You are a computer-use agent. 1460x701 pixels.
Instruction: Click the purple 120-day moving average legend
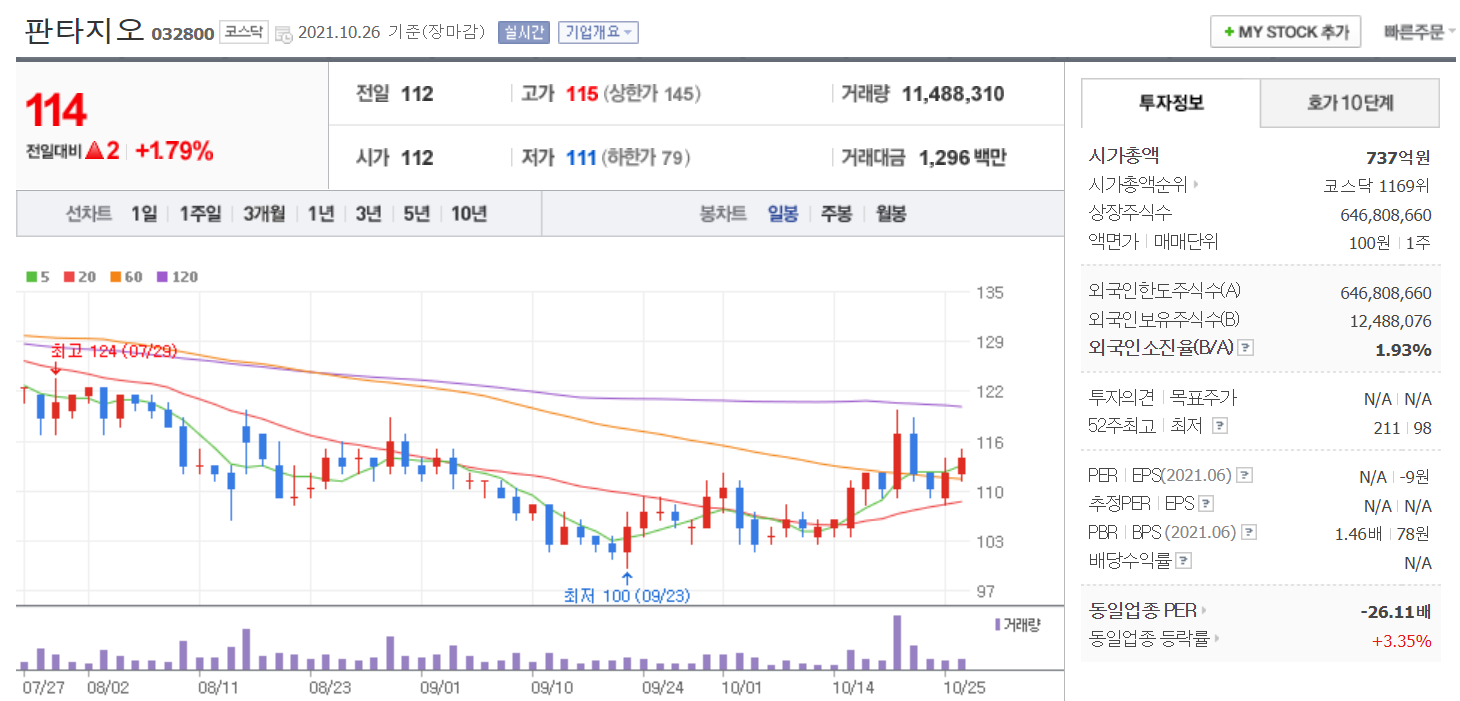click(177, 277)
